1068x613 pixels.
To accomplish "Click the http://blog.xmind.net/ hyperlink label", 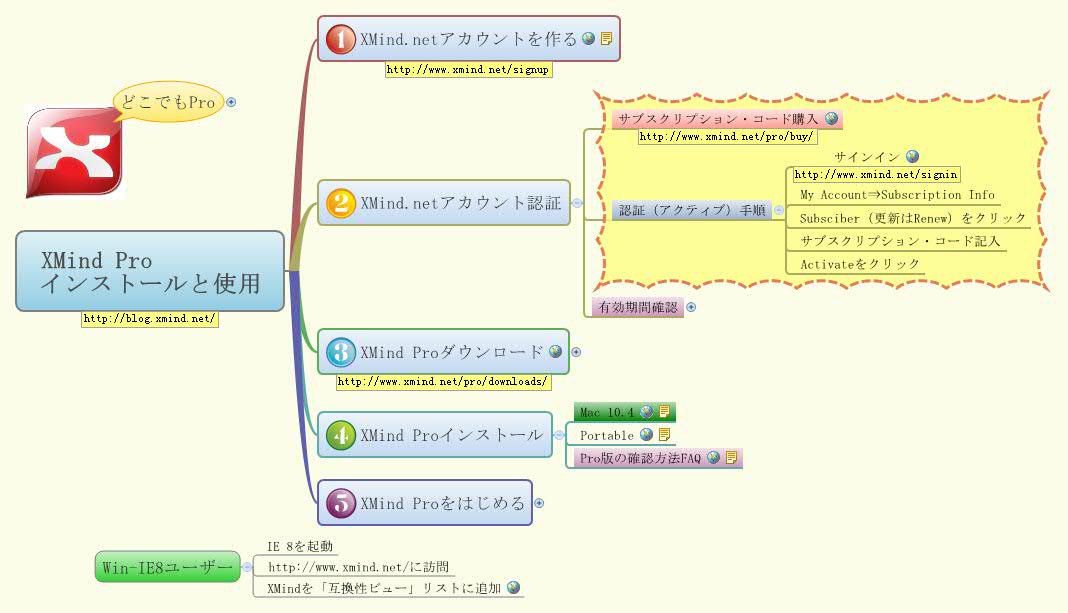I will 150,320.
